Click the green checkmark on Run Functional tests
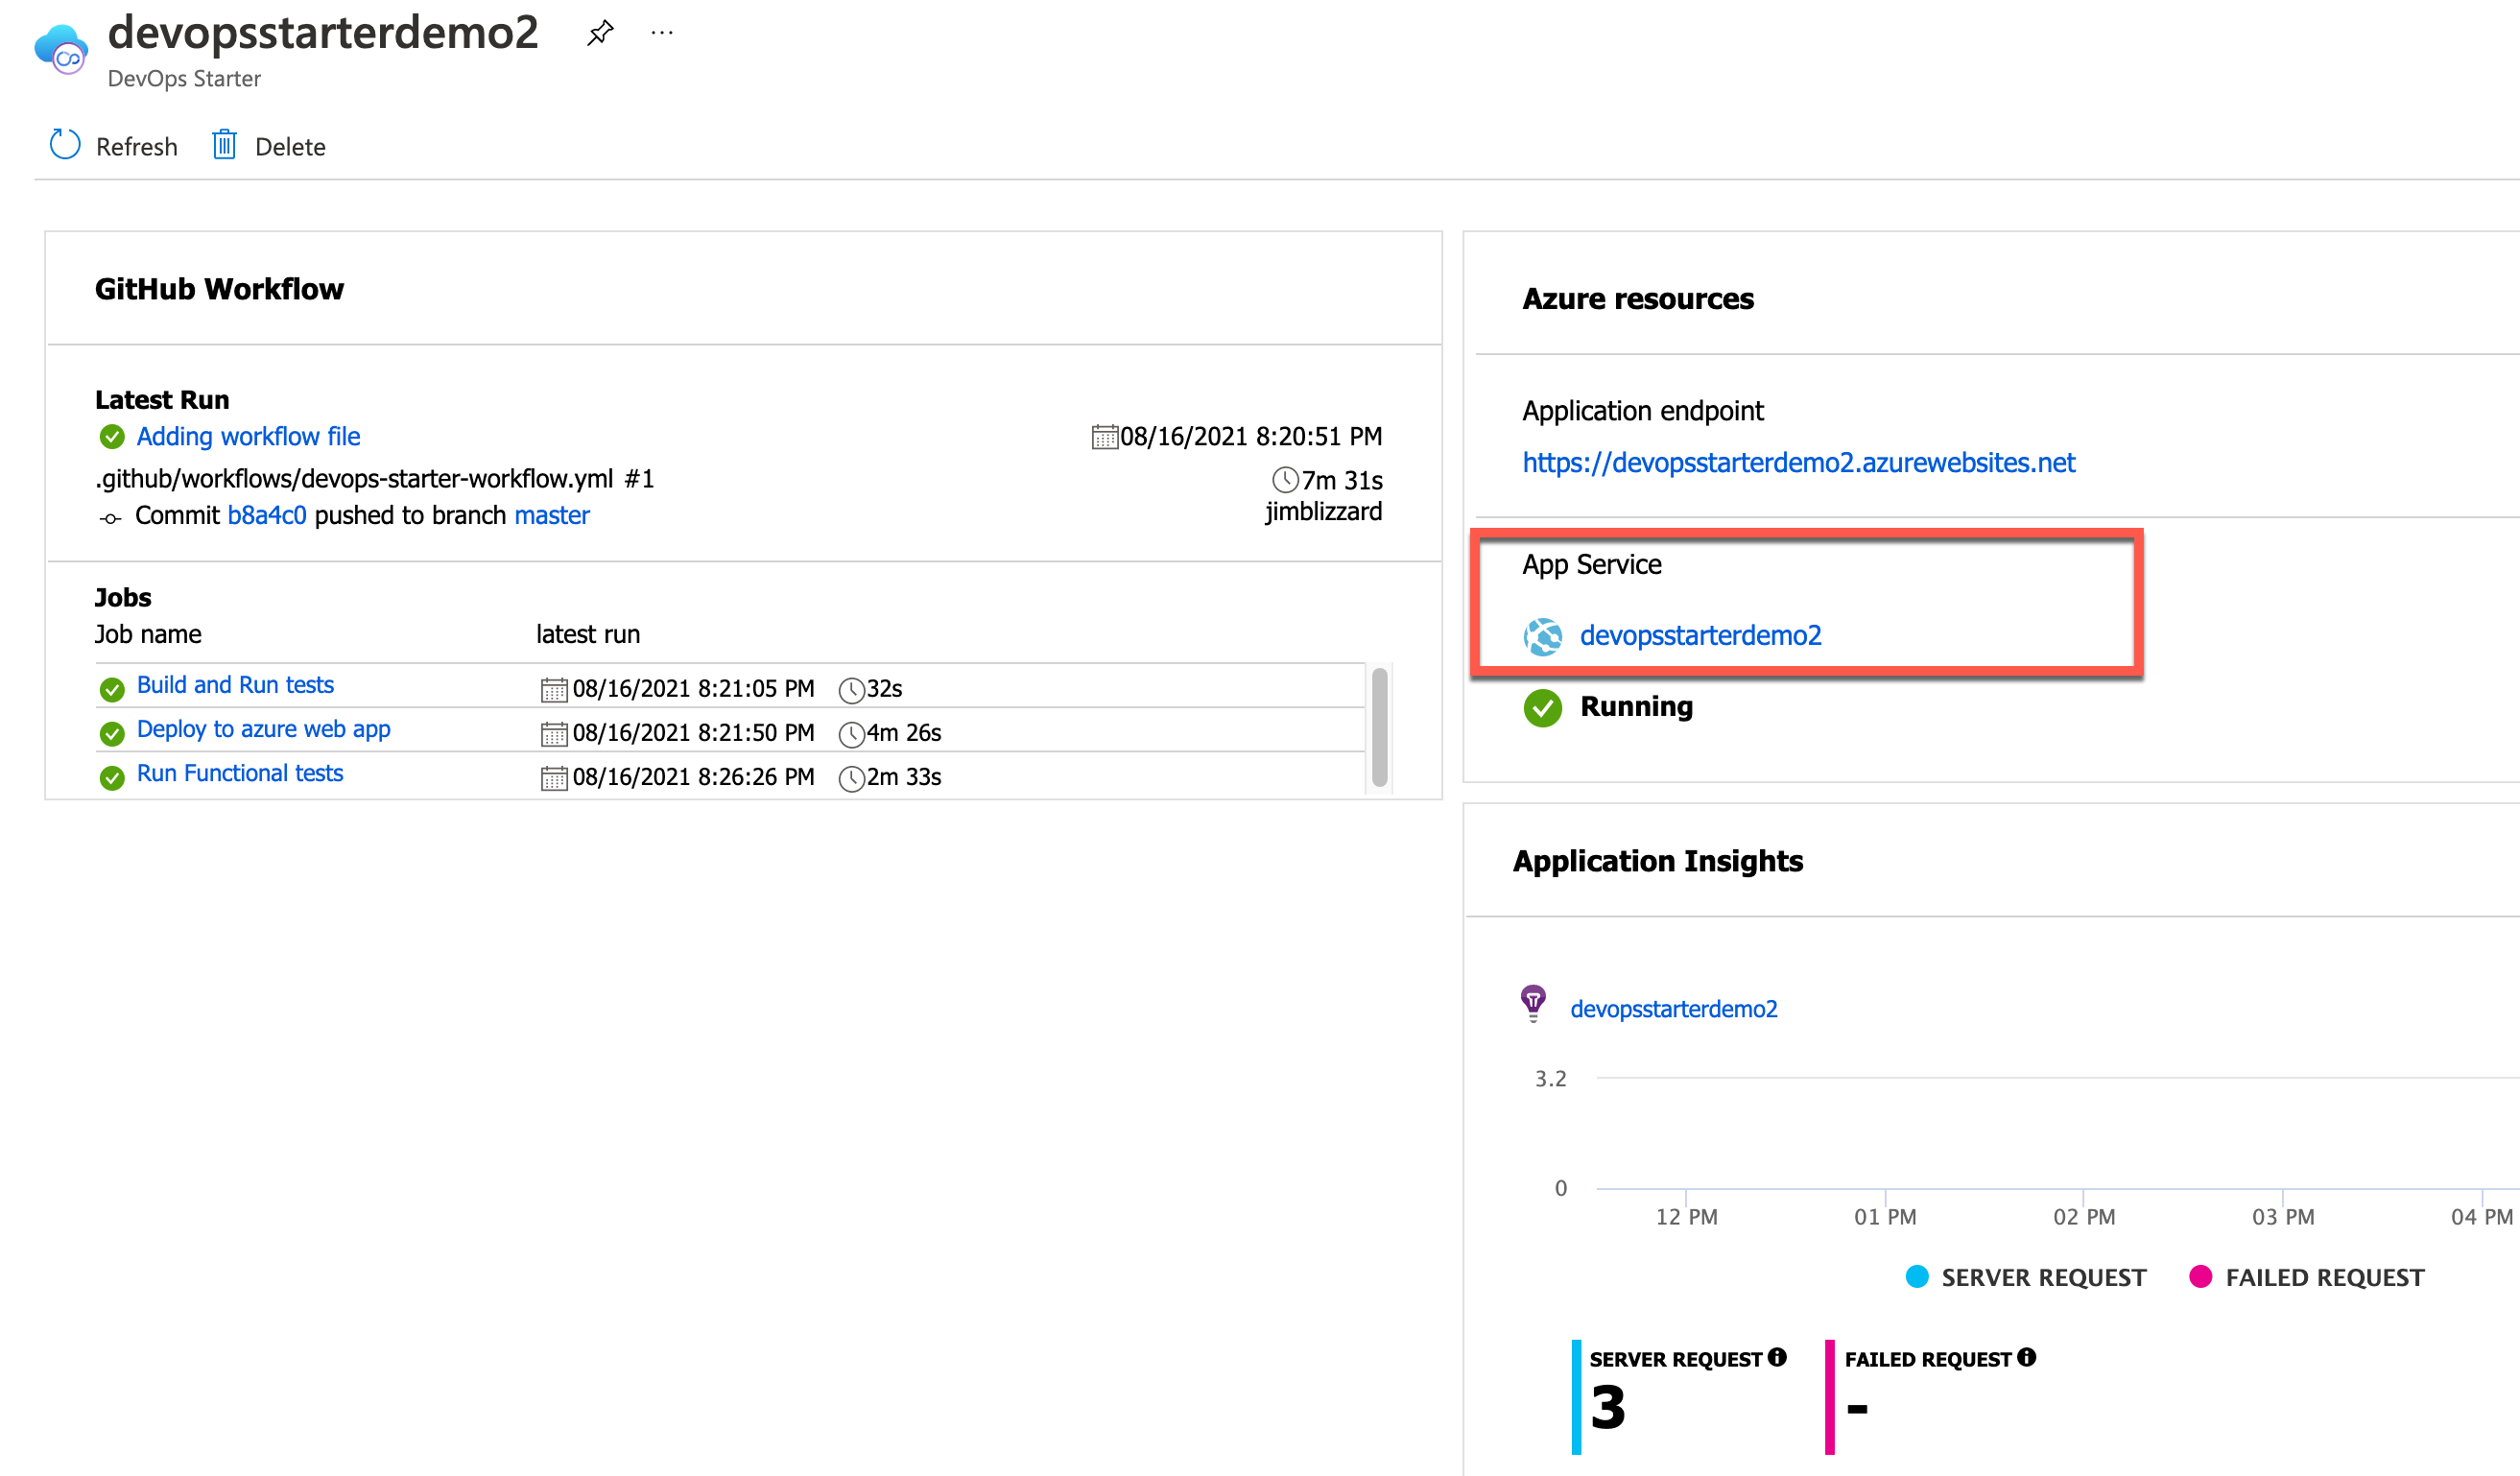Image resolution: width=2520 pixels, height=1476 pixels. coord(112,774)
